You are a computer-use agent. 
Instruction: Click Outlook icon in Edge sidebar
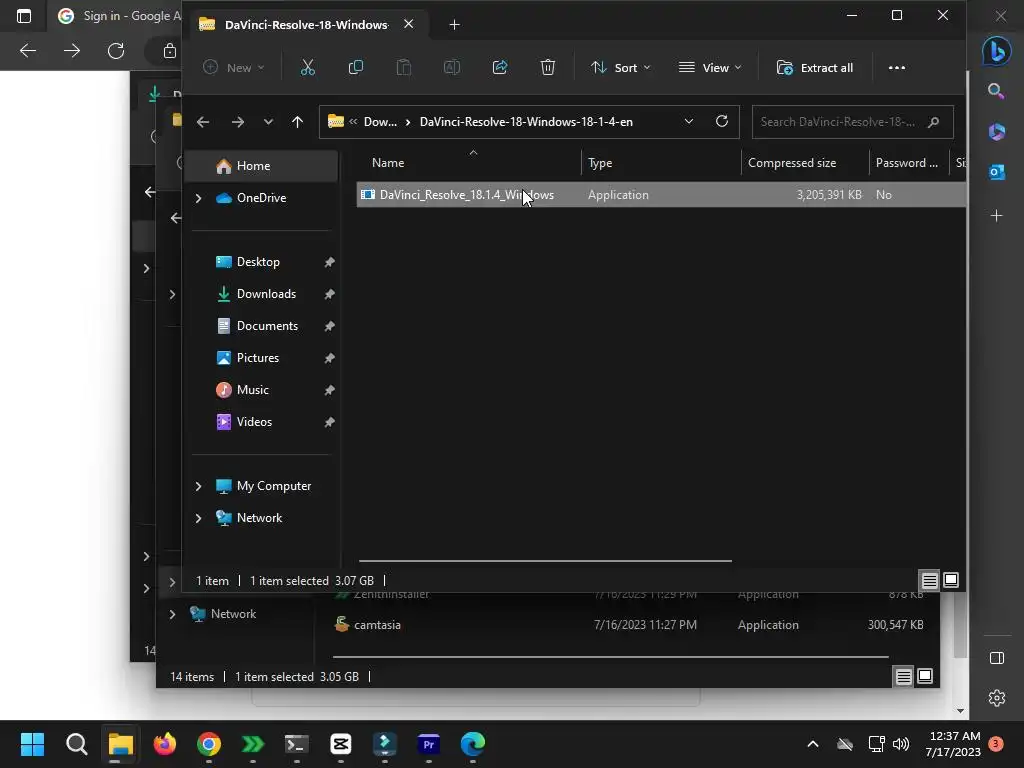pos(997,172)
